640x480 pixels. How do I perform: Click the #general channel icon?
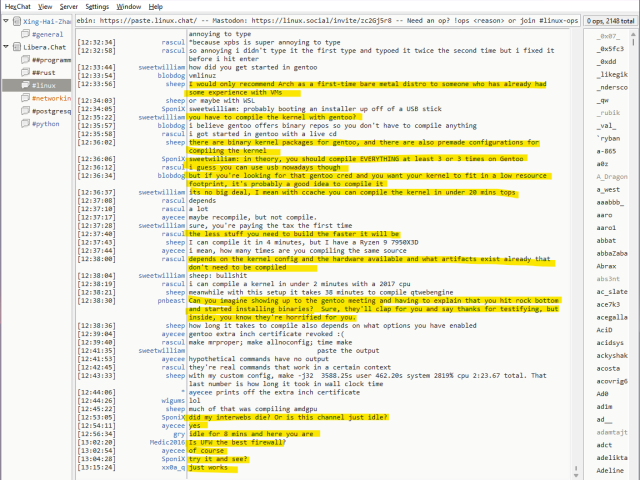(25, 34)
